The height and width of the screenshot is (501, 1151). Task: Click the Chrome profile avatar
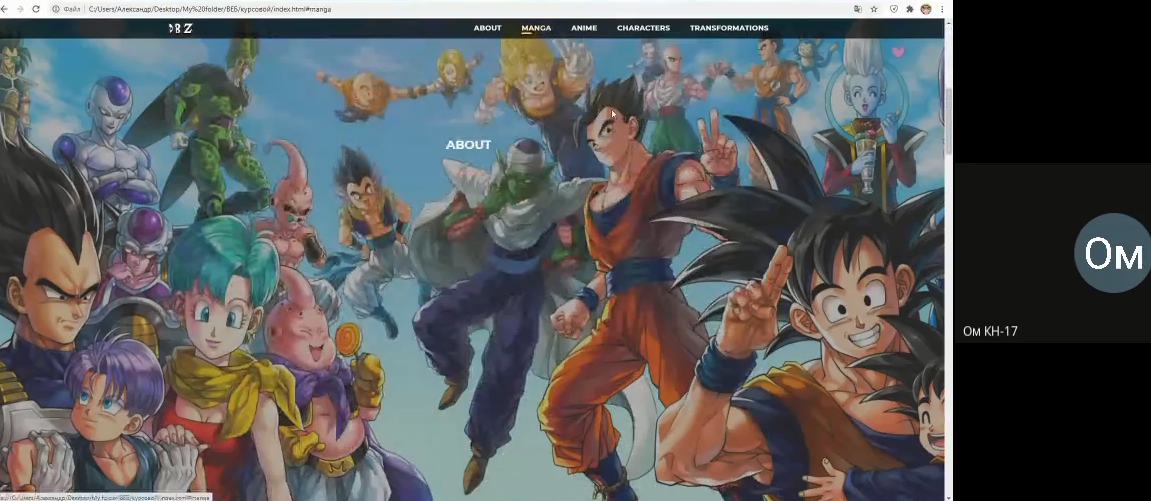pyautogui.click(x=926, y=9)
